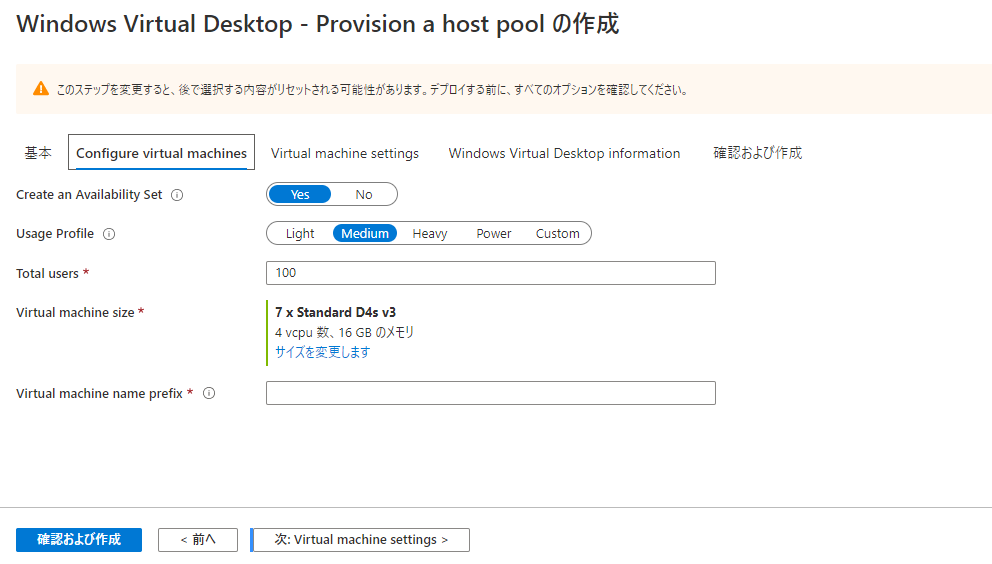
Task: Click the orange warning triangle icon
Action: pos(41,89)
